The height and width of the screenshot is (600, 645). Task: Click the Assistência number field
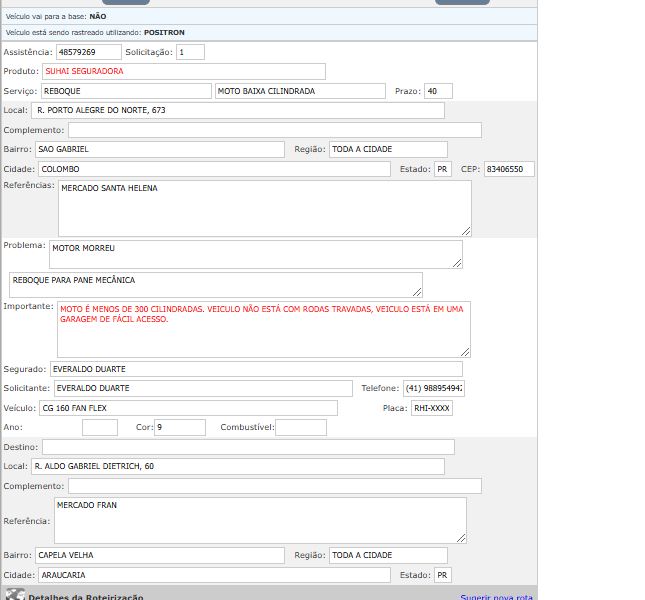(x=89, y=52)
